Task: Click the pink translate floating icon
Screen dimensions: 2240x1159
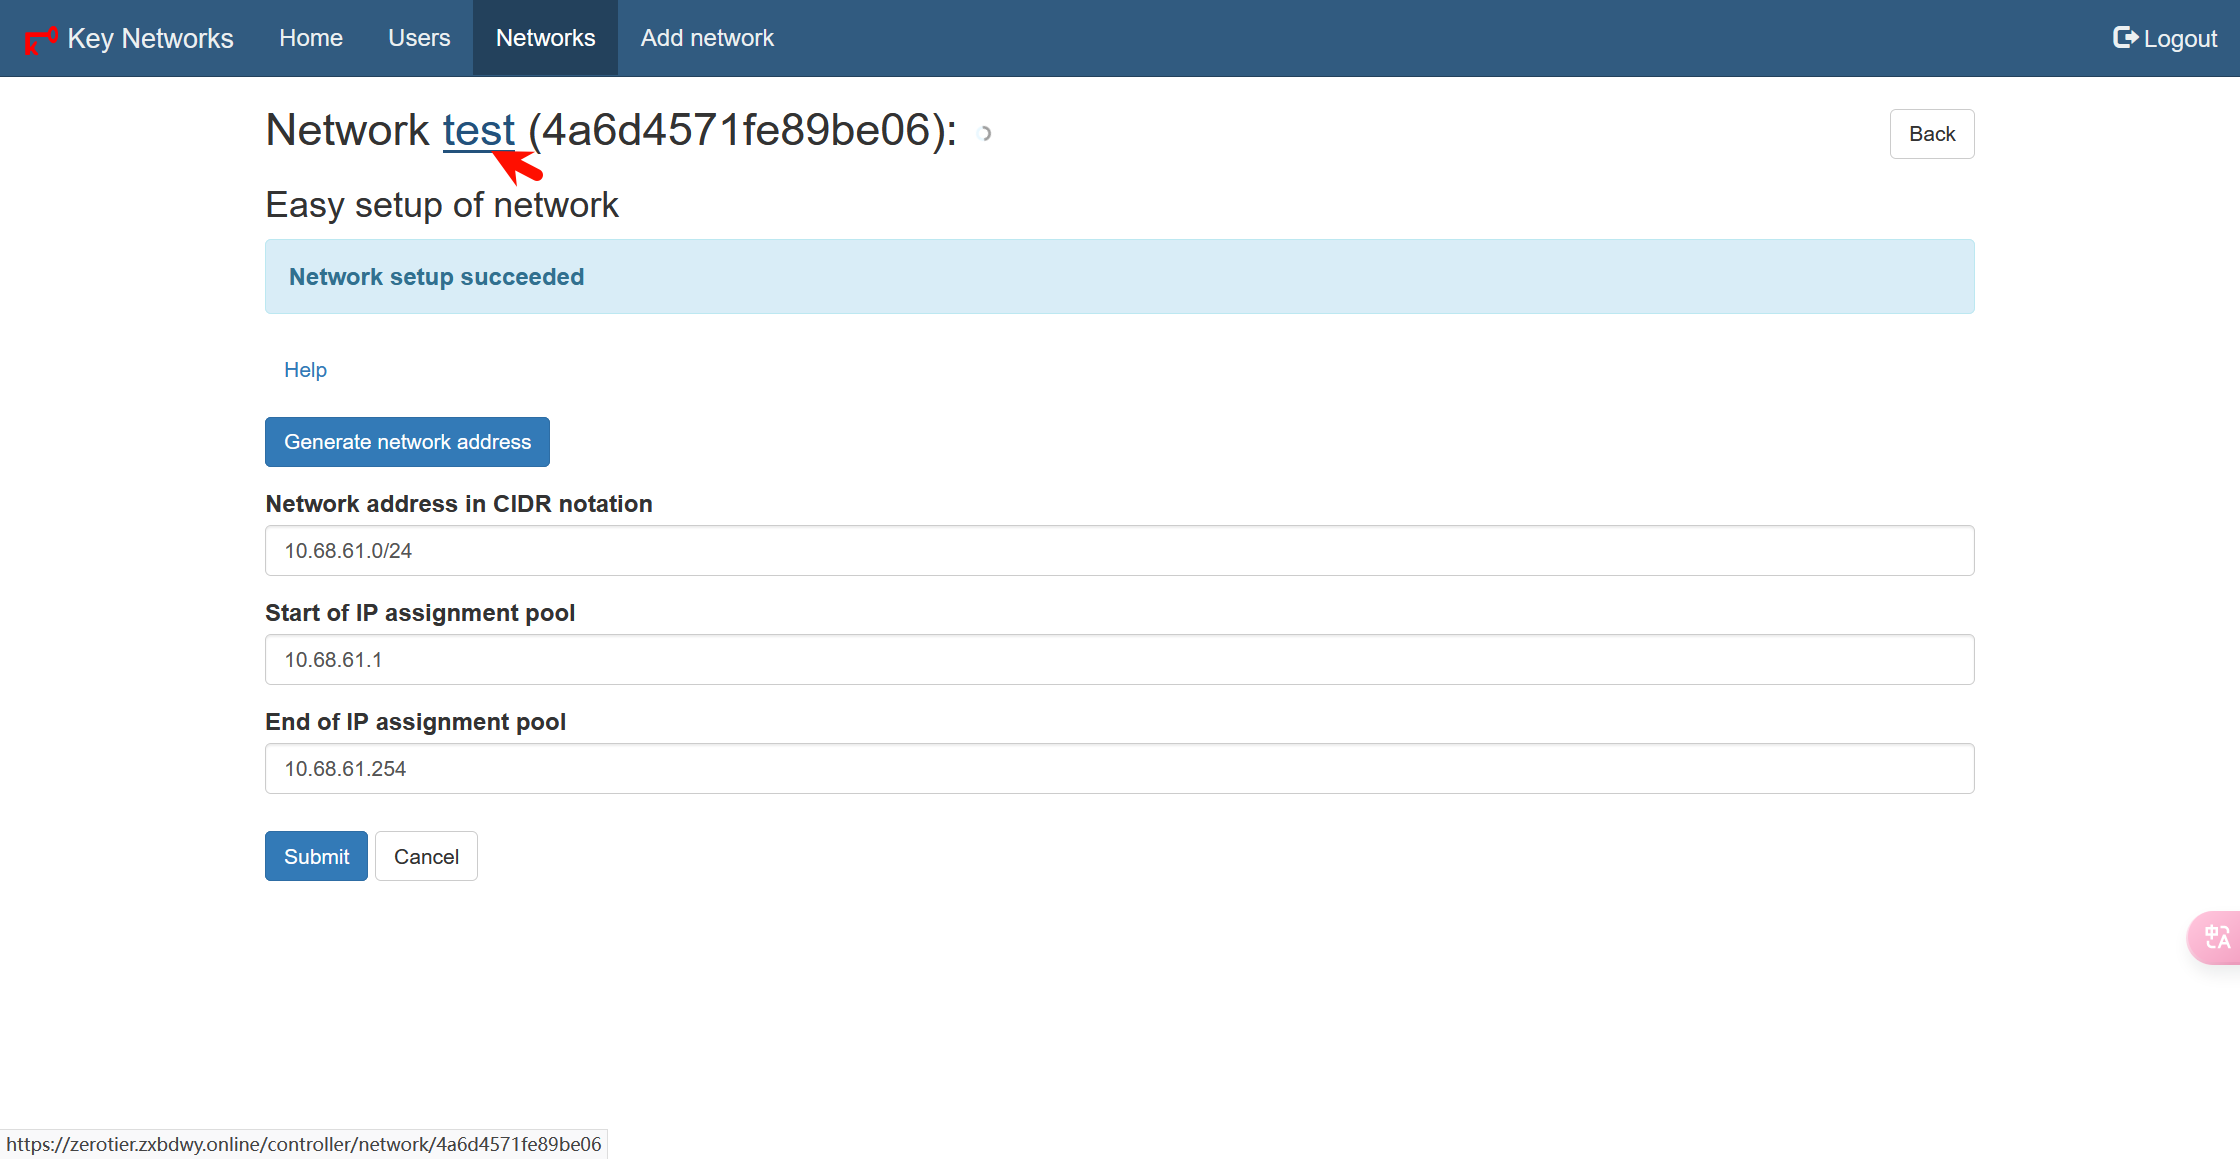Action: (2216, 937)
